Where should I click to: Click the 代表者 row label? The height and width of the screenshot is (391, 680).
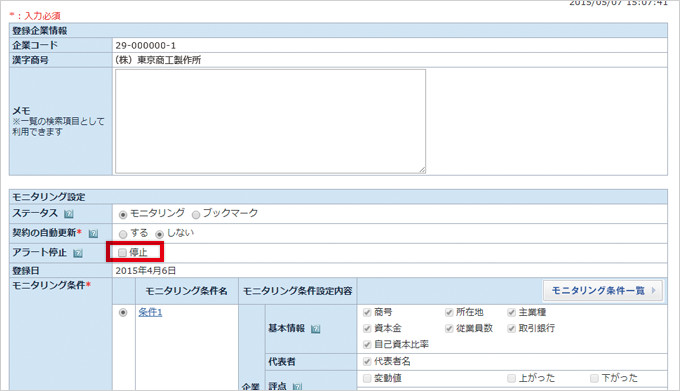[x=282, y=362]
